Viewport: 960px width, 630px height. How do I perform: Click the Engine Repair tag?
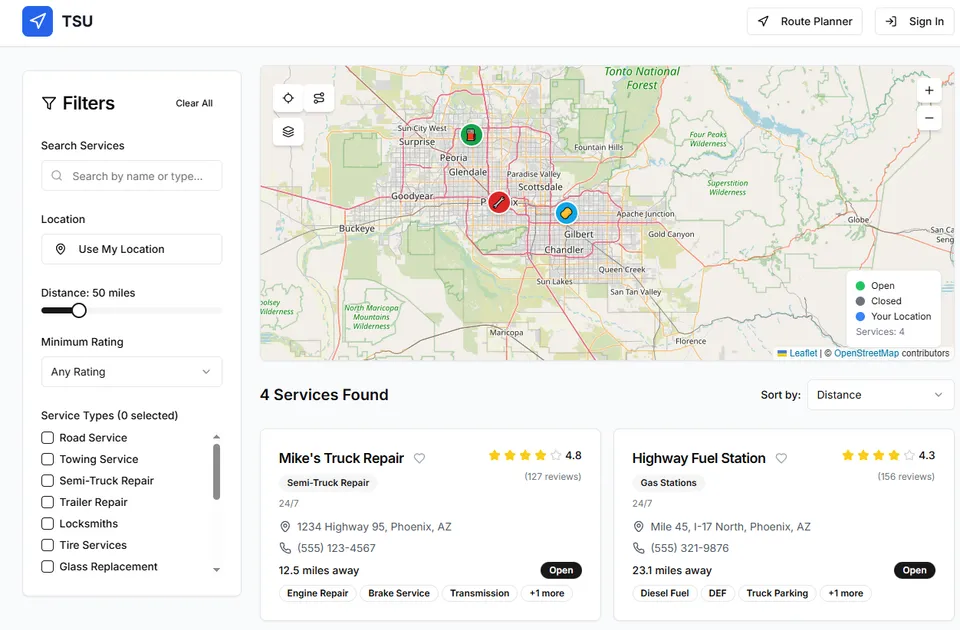click(317, 593)
